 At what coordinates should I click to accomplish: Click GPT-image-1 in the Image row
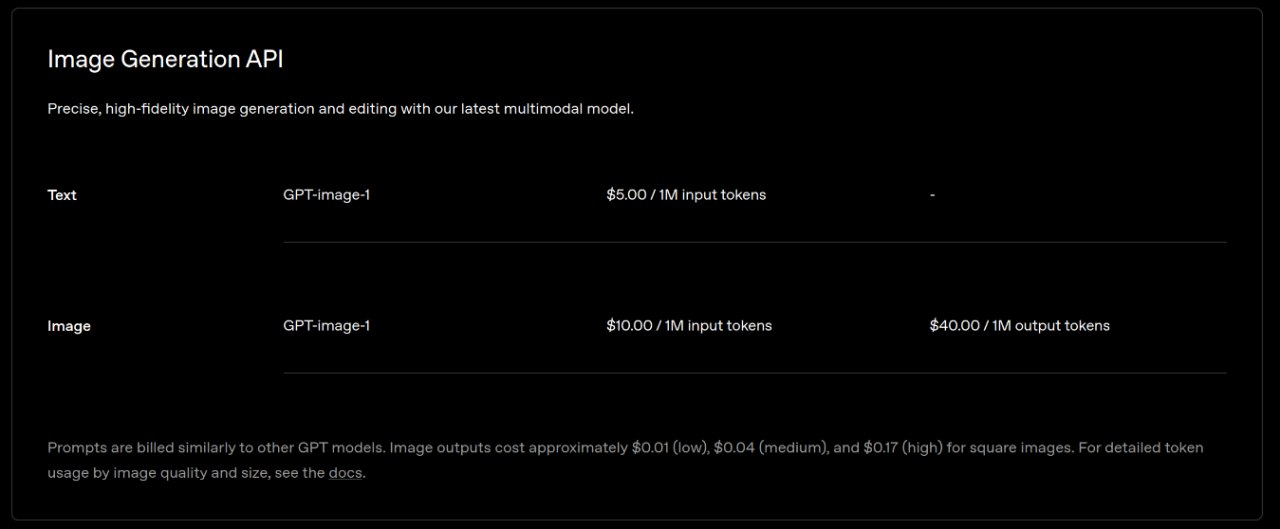(327, 325)
